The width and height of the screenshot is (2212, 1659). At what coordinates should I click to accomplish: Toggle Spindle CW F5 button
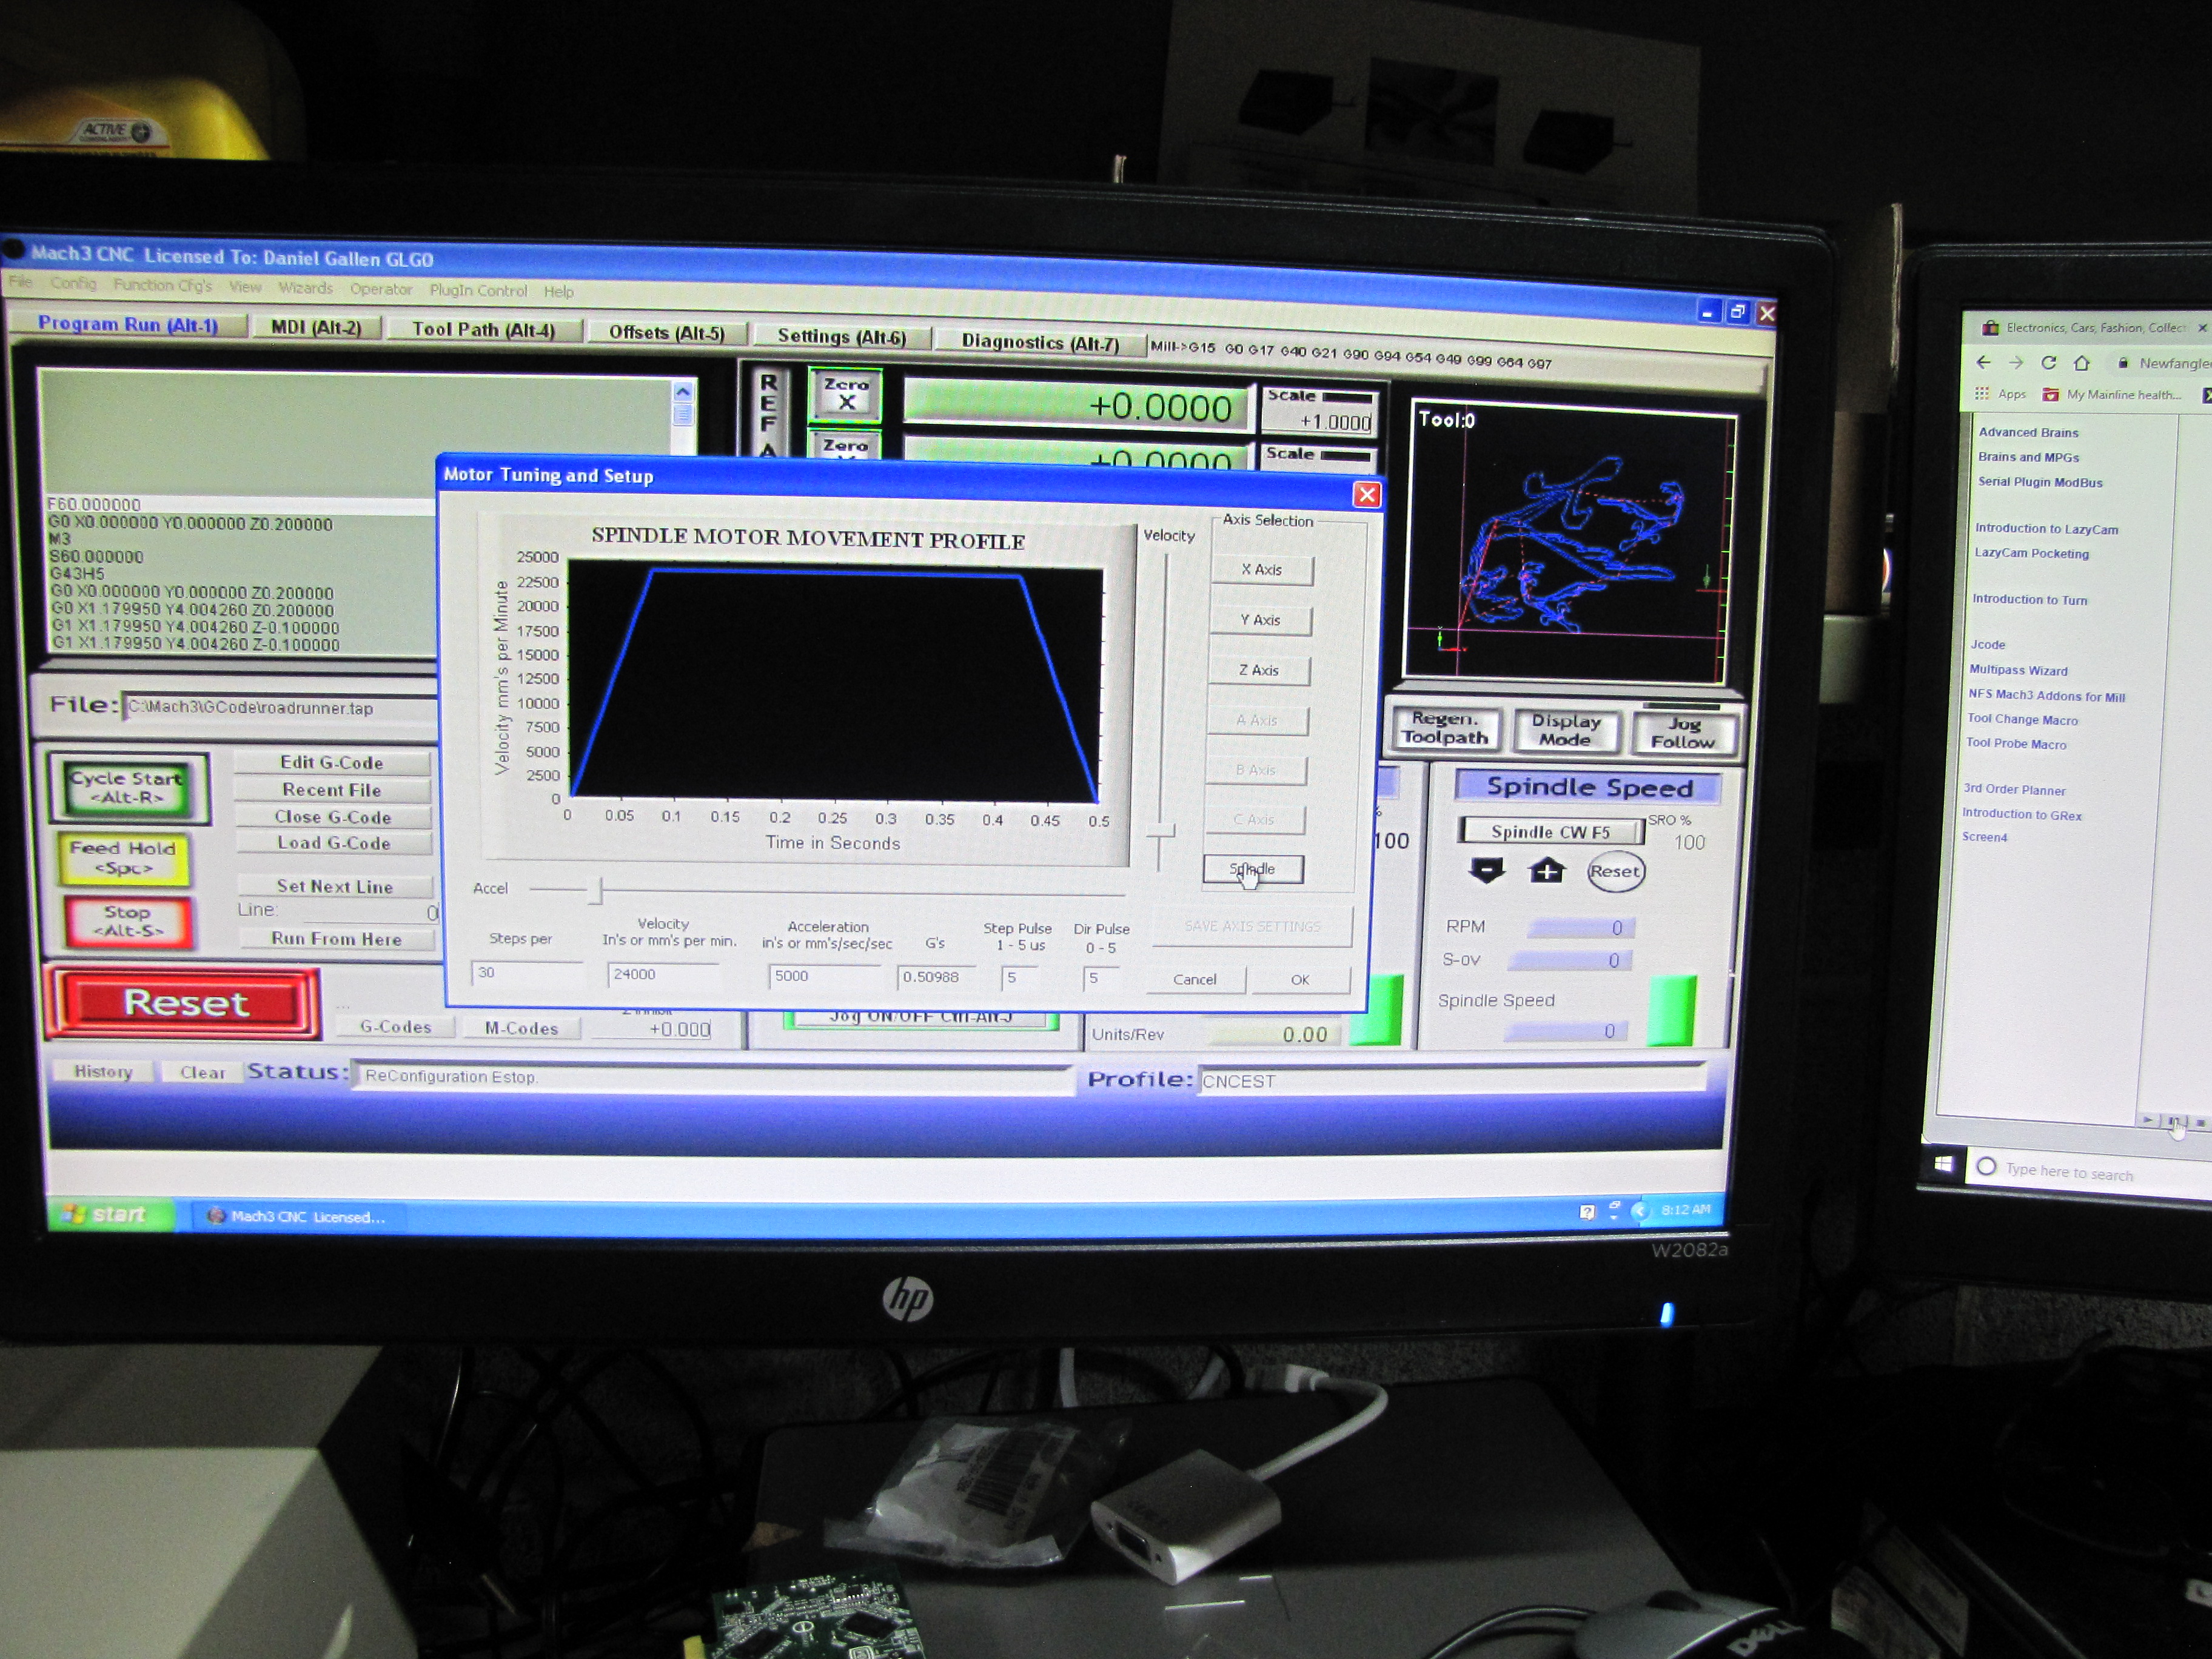tap(1550, 832)
